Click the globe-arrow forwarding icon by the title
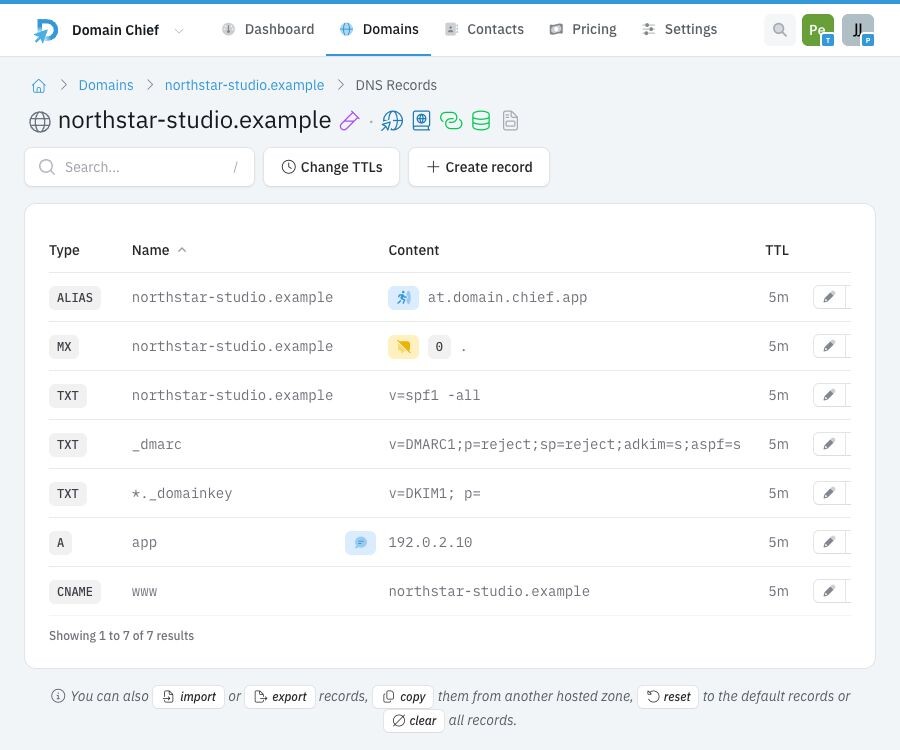 point(392,121)
